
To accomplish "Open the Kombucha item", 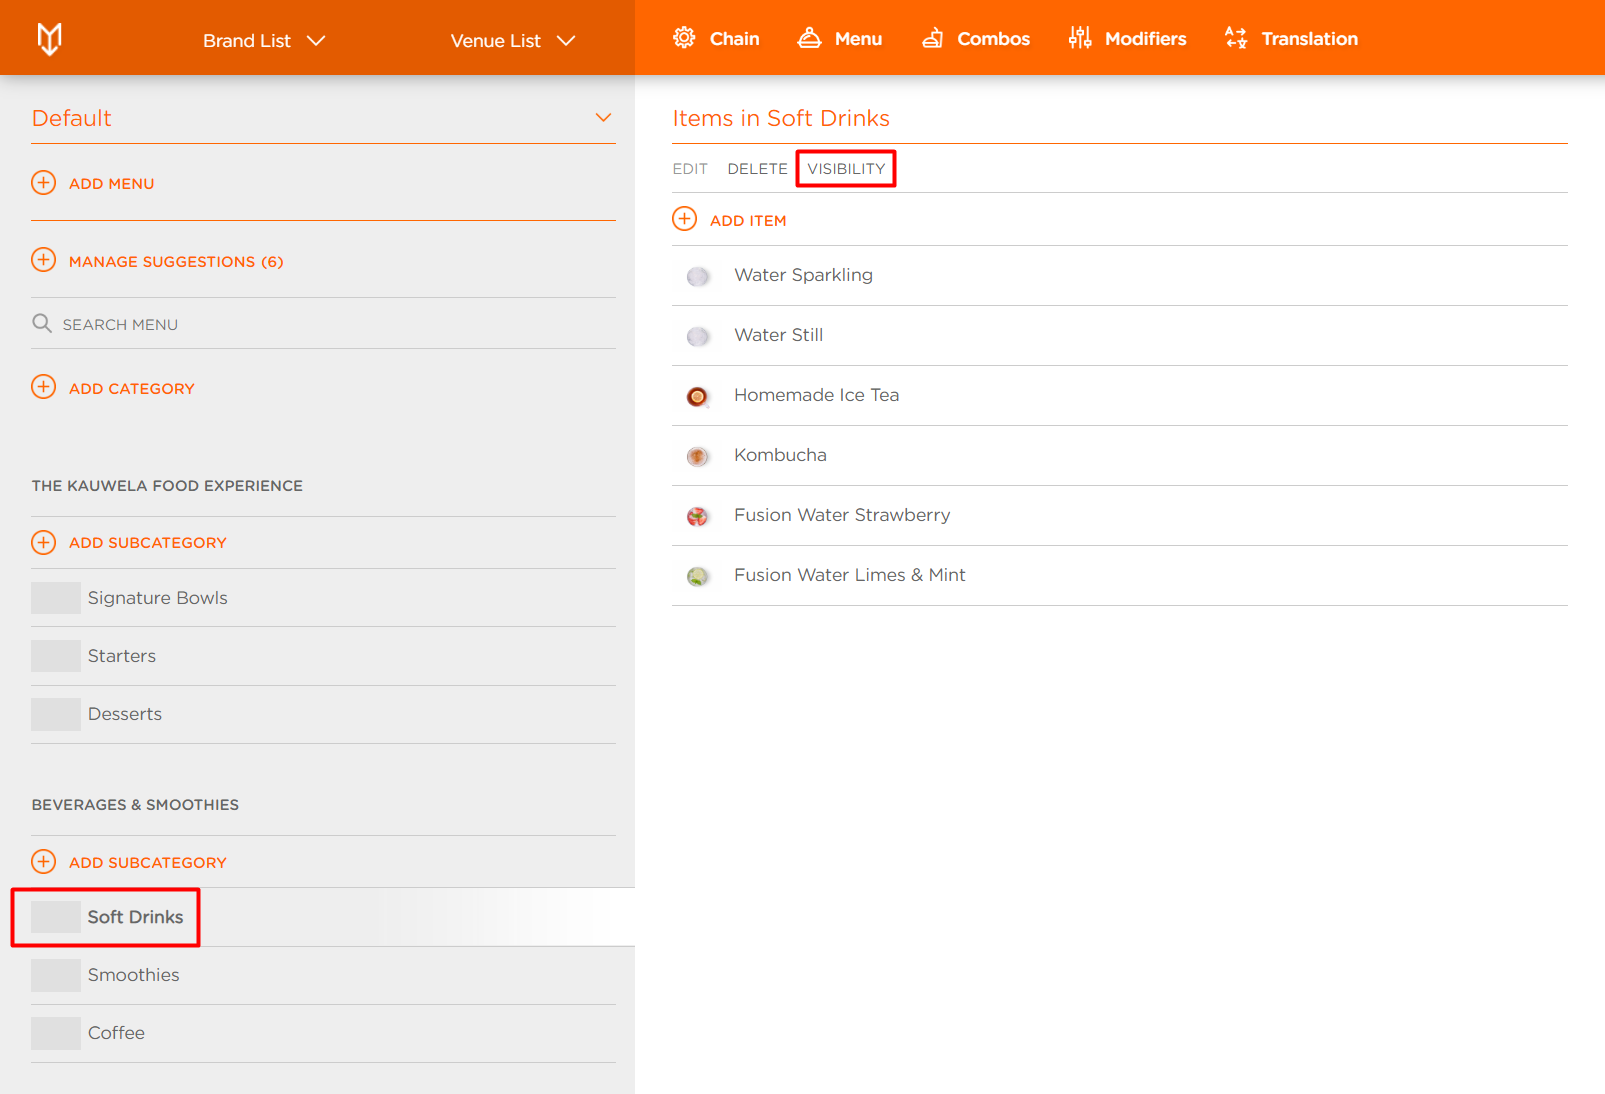I will 1120,455.
